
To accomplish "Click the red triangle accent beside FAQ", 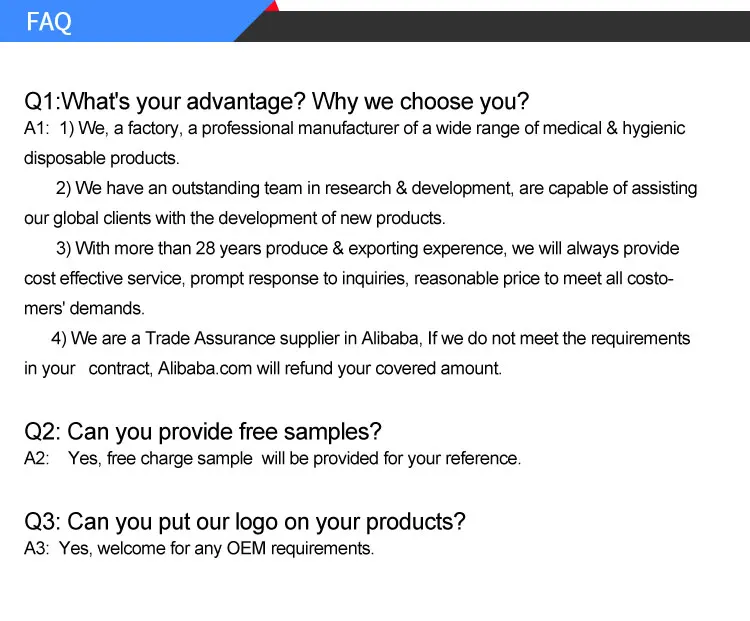I will coord(273,5).
